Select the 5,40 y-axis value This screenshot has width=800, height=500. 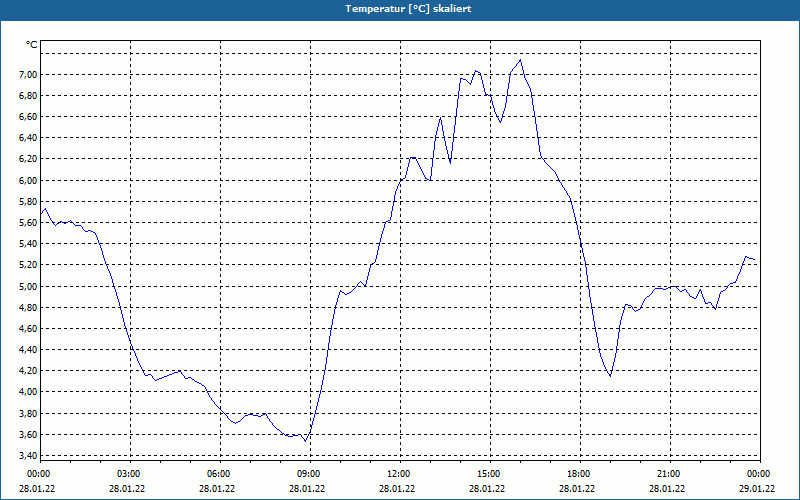tap(28, 244)
